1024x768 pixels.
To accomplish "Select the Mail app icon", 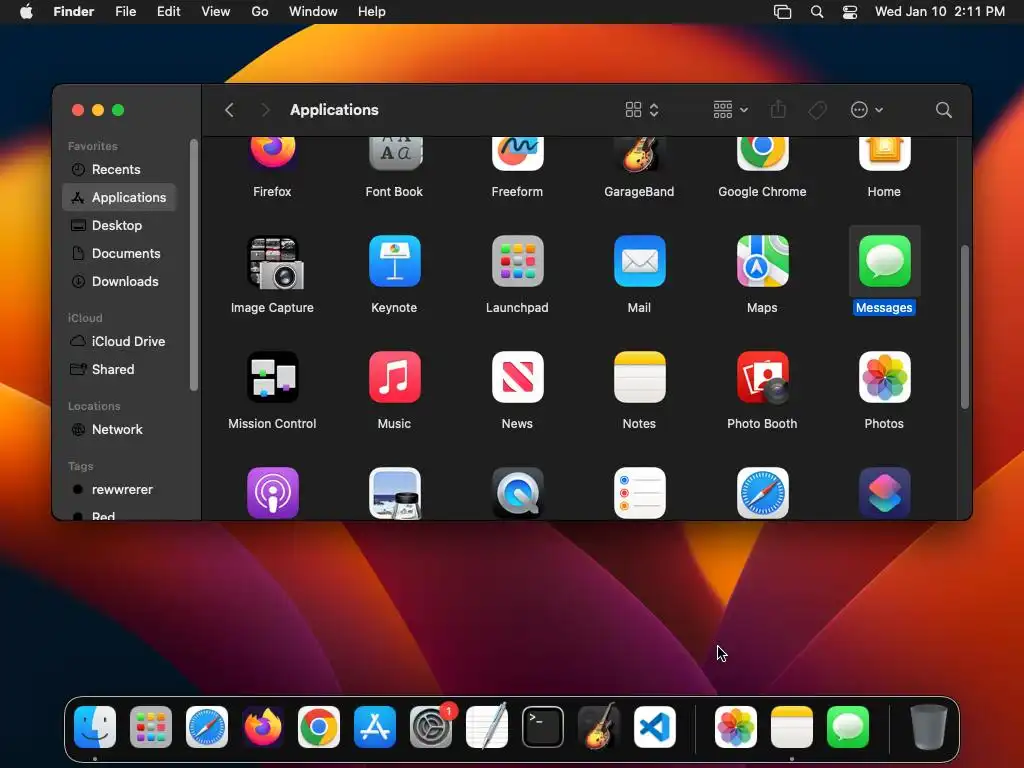I will 639,261.
